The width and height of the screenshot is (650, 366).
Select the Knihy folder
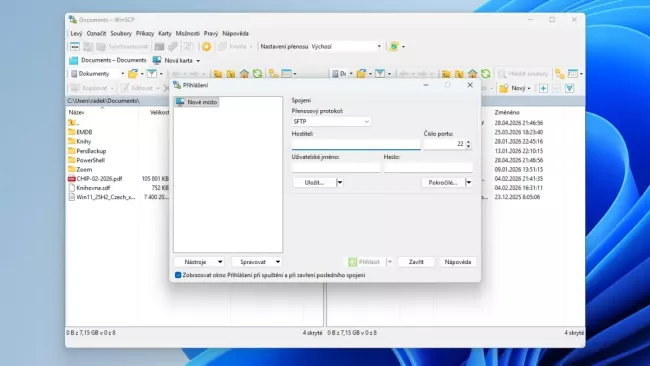[x=84, y=141]
